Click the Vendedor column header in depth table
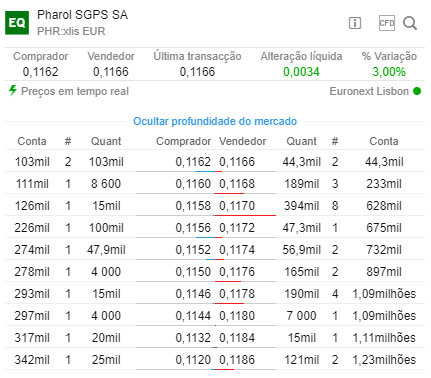This screenshot has height=378, width=431. 243,141
